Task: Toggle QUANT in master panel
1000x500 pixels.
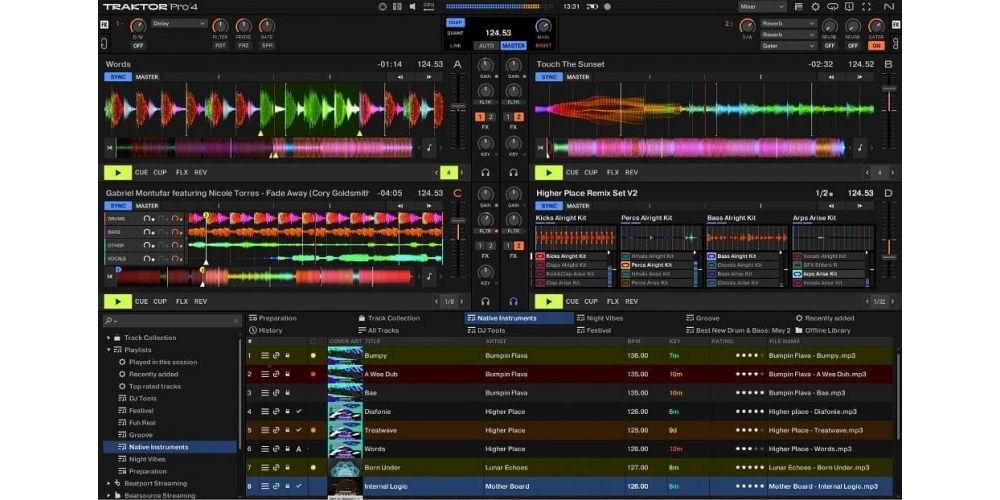Action: (x=455, y=34)
